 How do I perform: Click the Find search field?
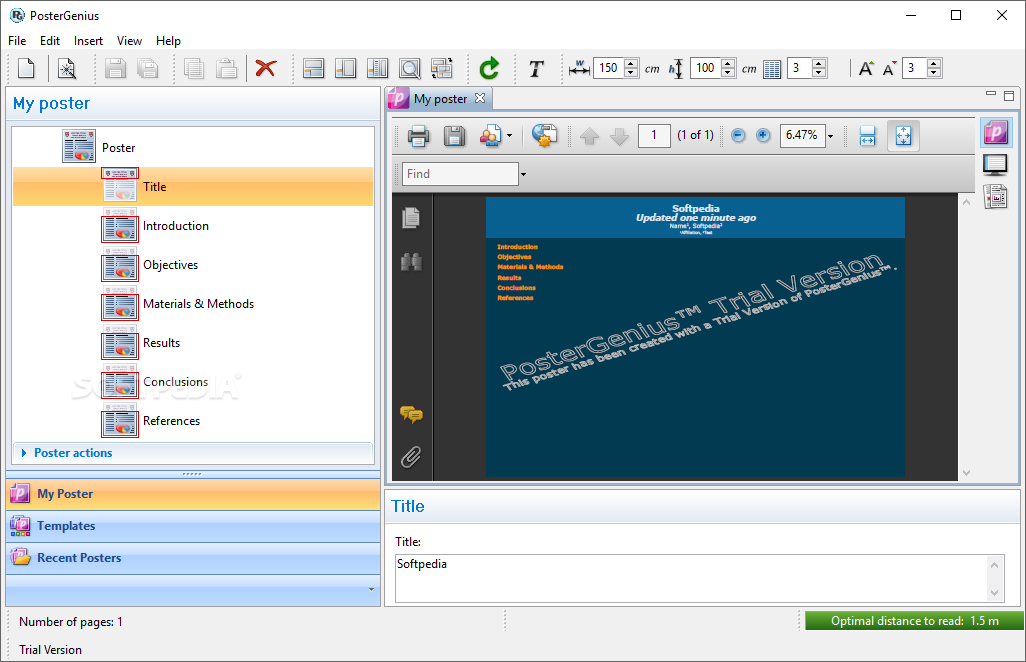(x=460, y=174)
